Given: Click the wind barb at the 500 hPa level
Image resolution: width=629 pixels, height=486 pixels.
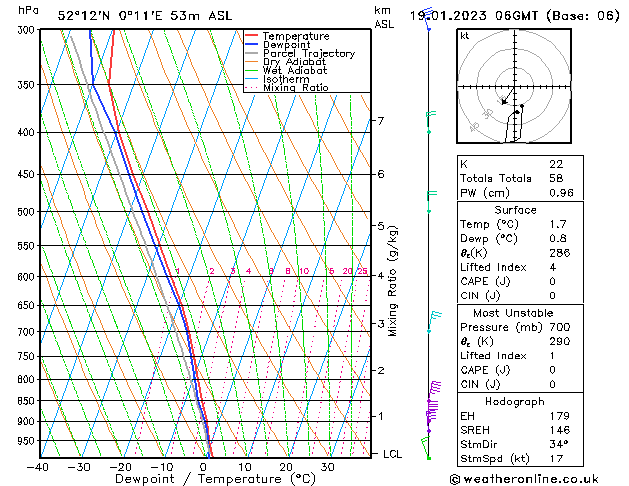Looking at the screenshot, I should click(431, 201).
